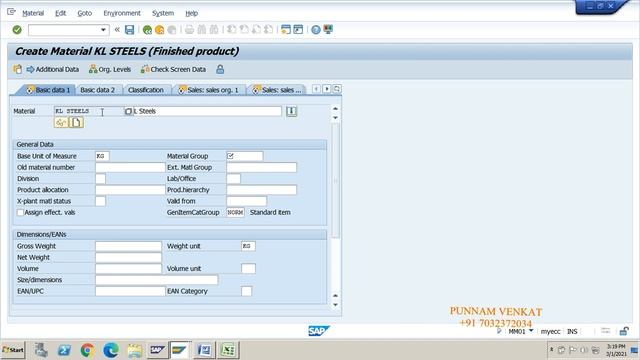Image resolution: width=640 pixels, height=360 pixels.
Task: Collapse the command field with the double-arrow
Action: (x=117, y=29)
